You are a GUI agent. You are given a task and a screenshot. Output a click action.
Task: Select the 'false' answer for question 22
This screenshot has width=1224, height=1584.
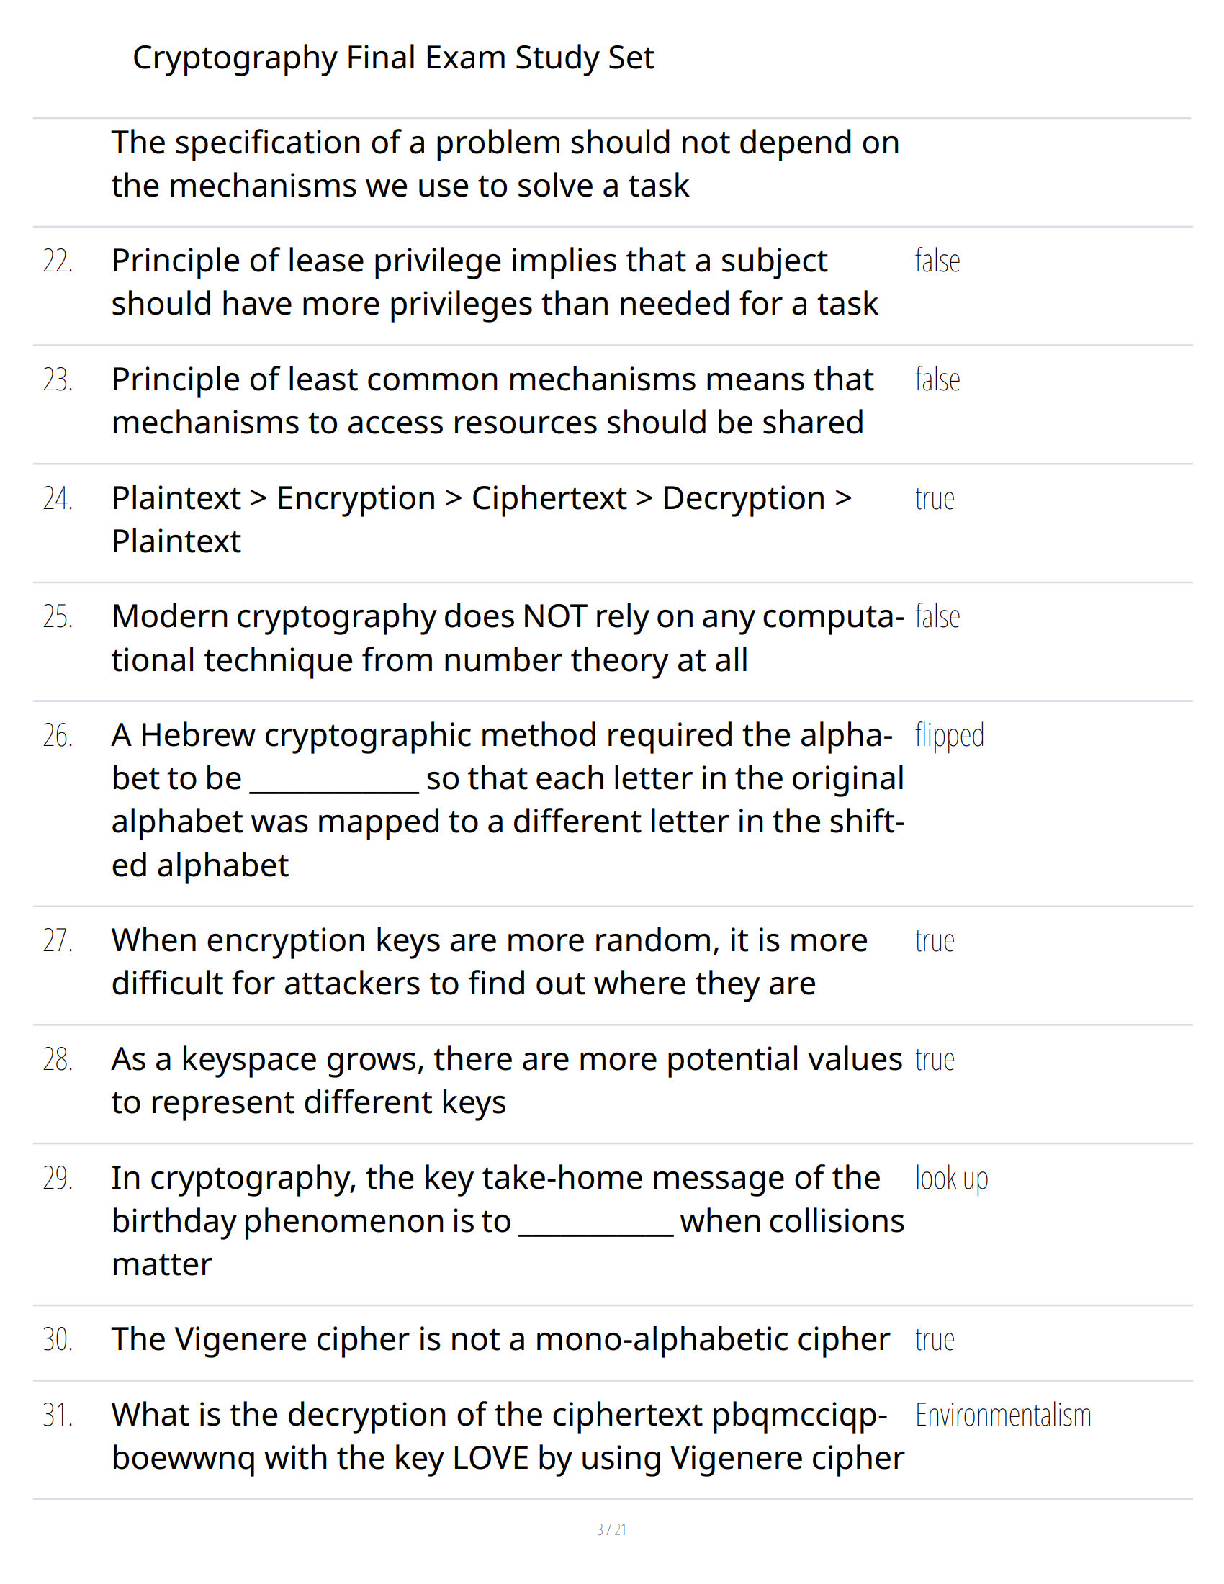point(937,261)
